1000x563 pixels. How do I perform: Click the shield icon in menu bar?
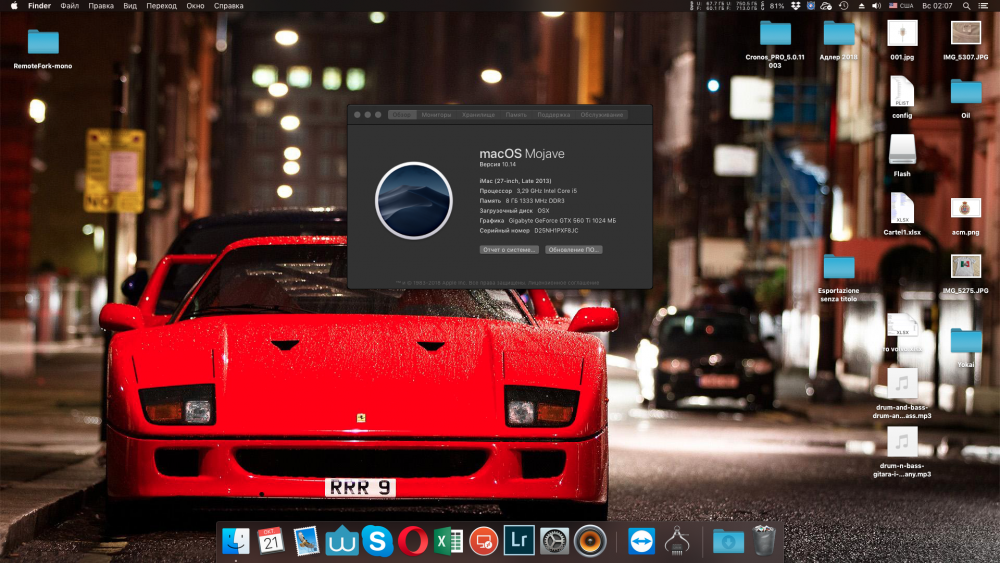(x=811, y=6)
